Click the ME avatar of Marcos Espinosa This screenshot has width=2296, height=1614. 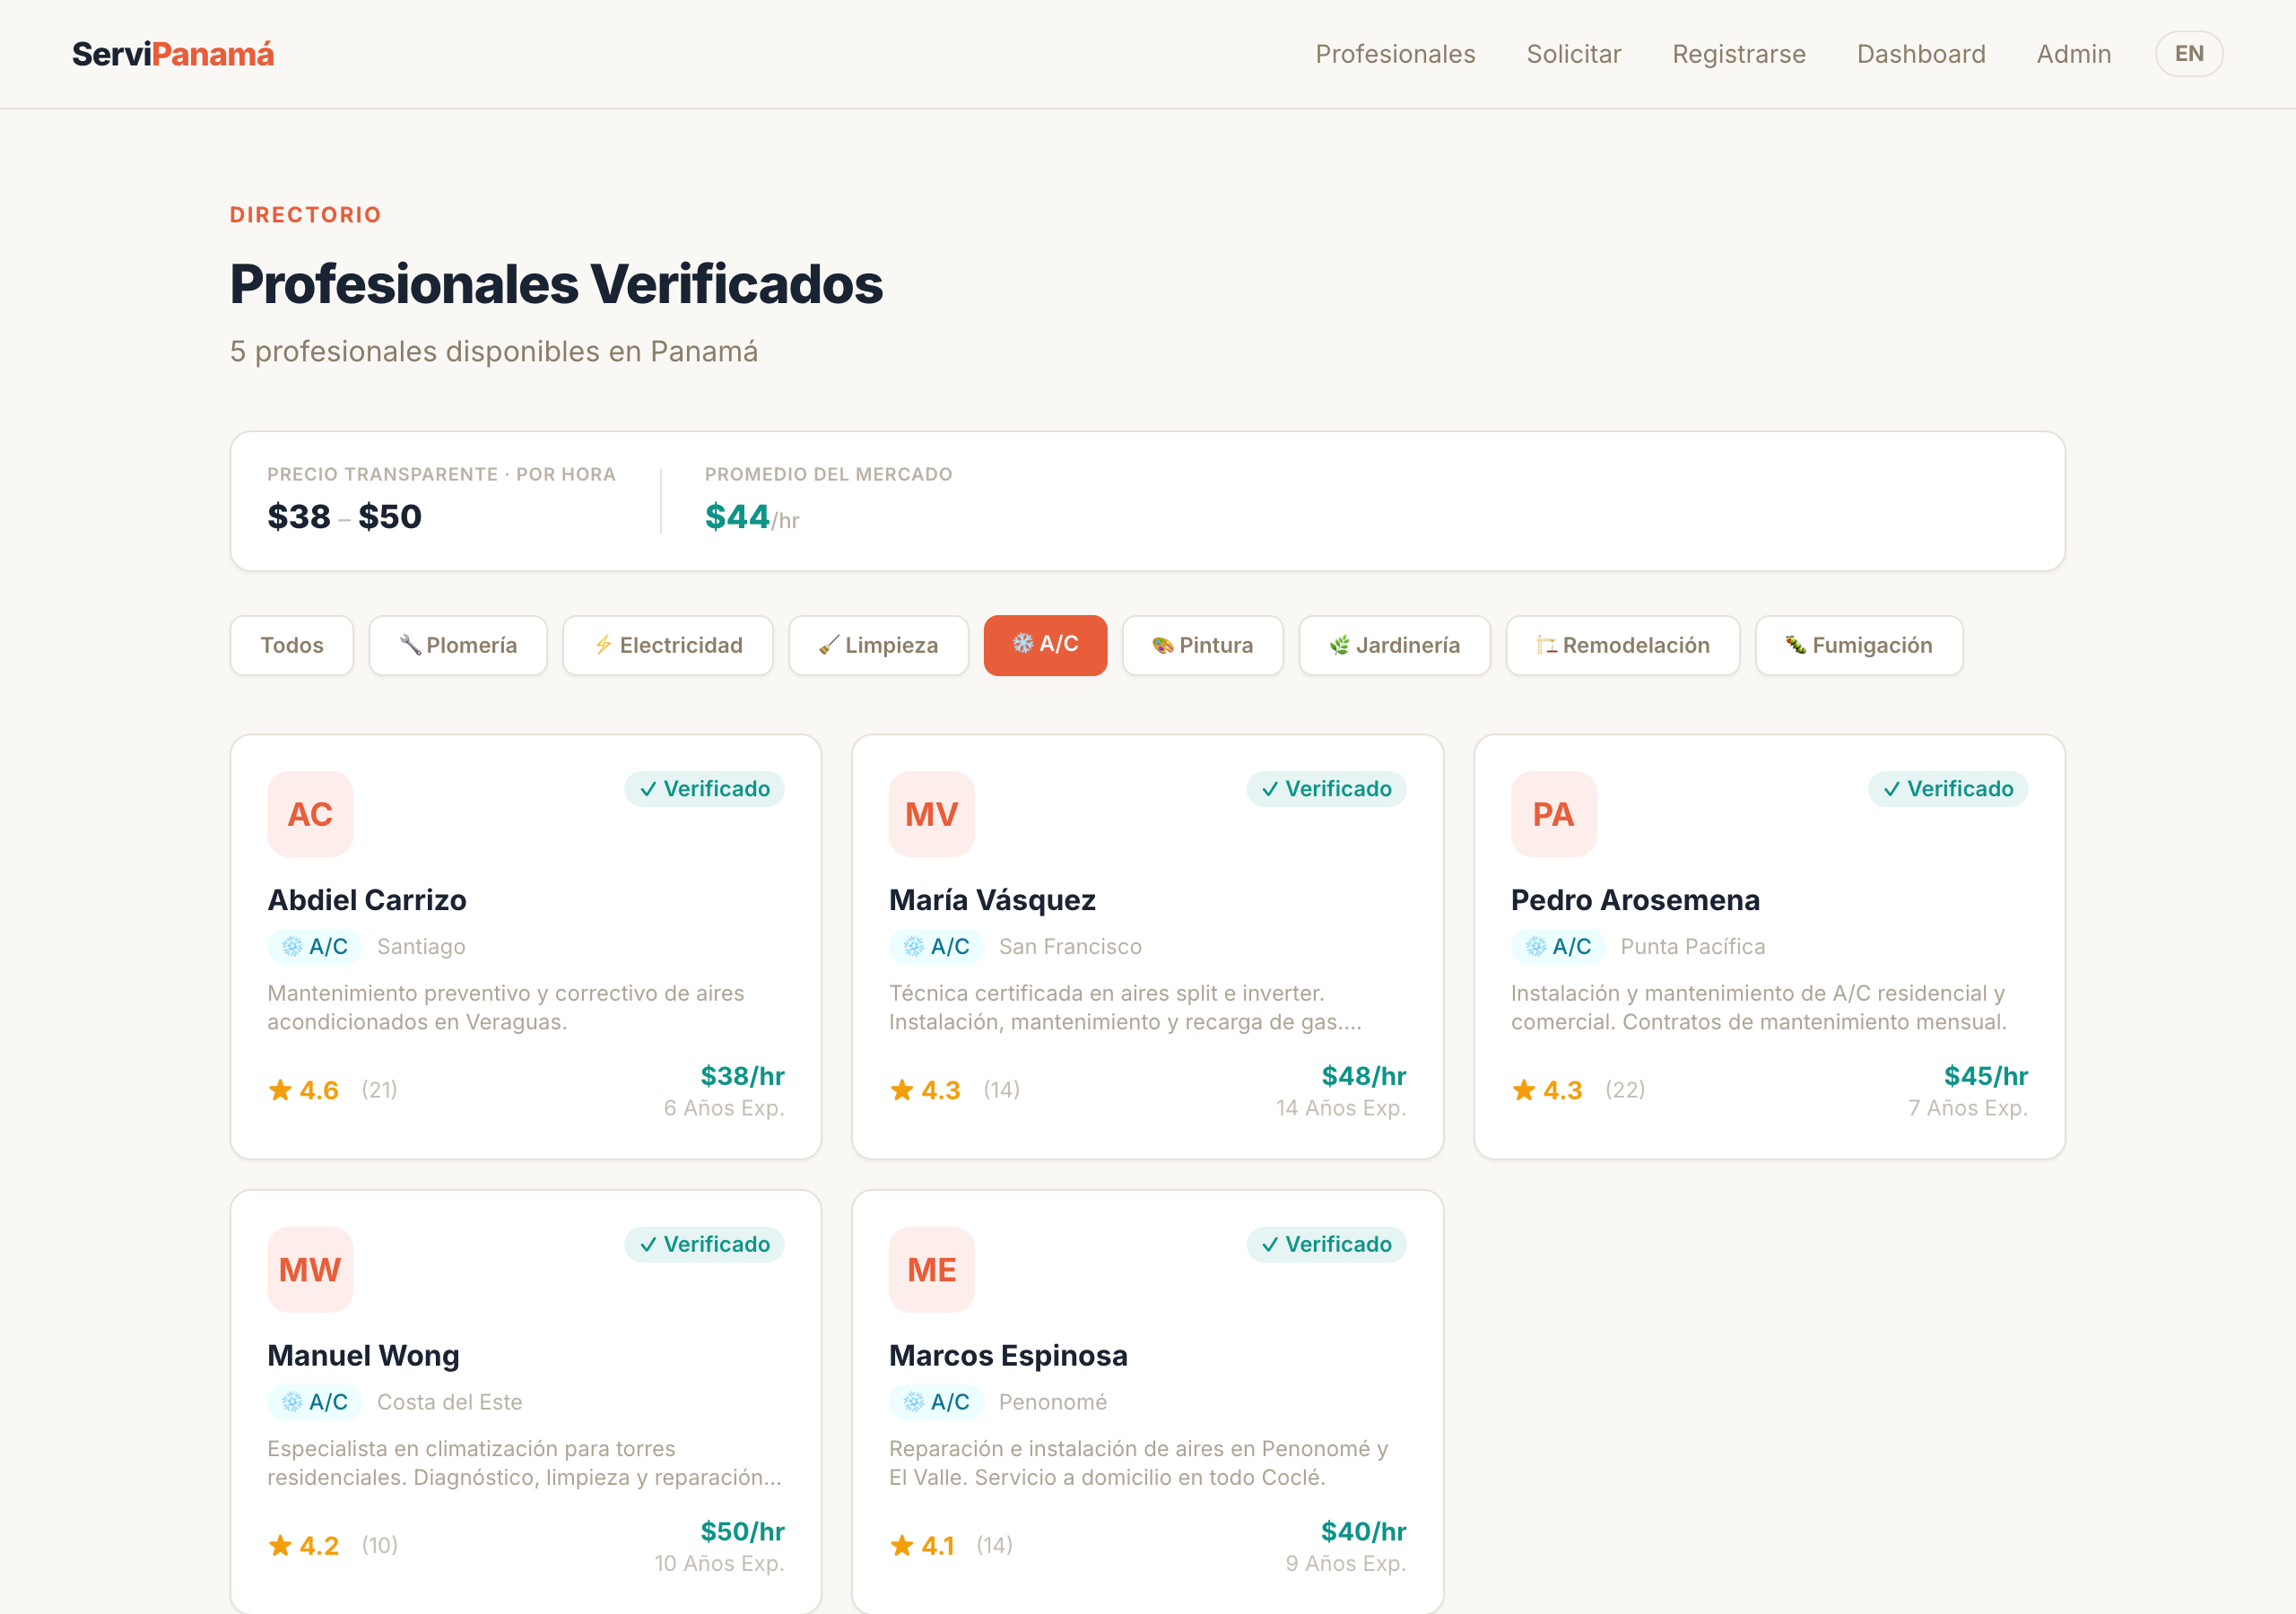(932, 1269)
